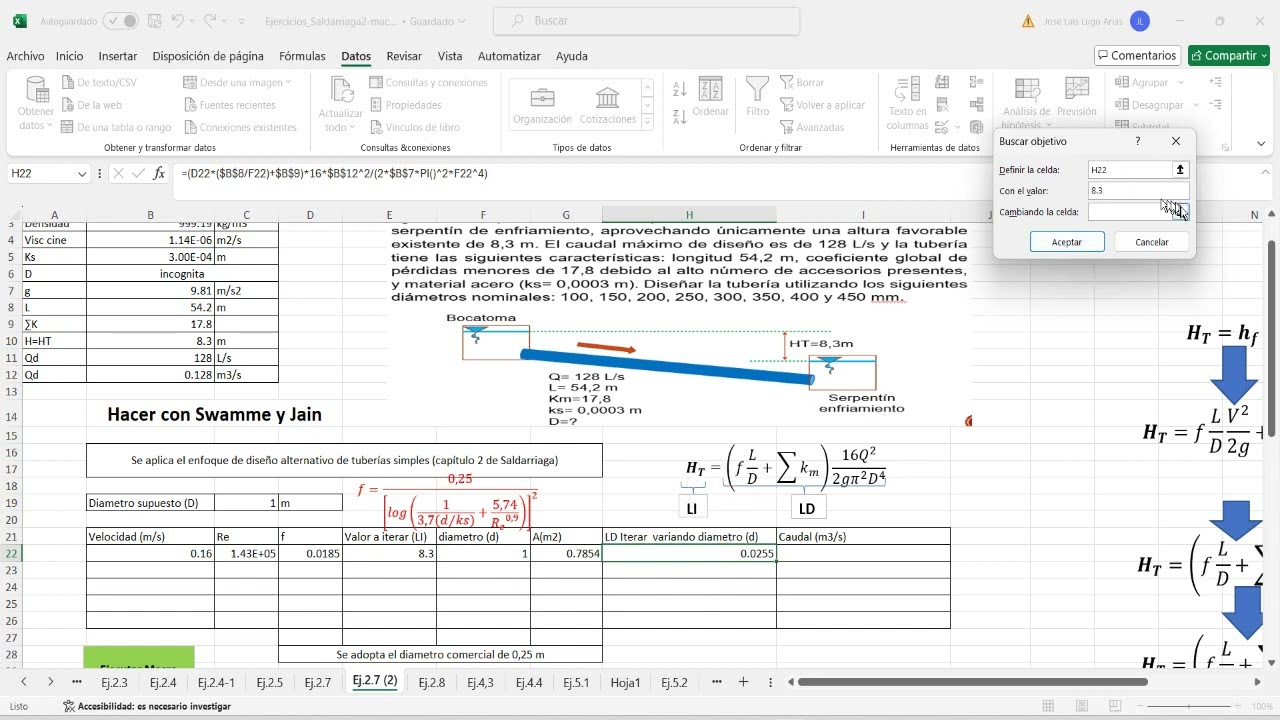The image size is (1280, 720).
Task: Click the accessibility status icon
Action: [x=69, y=706]
